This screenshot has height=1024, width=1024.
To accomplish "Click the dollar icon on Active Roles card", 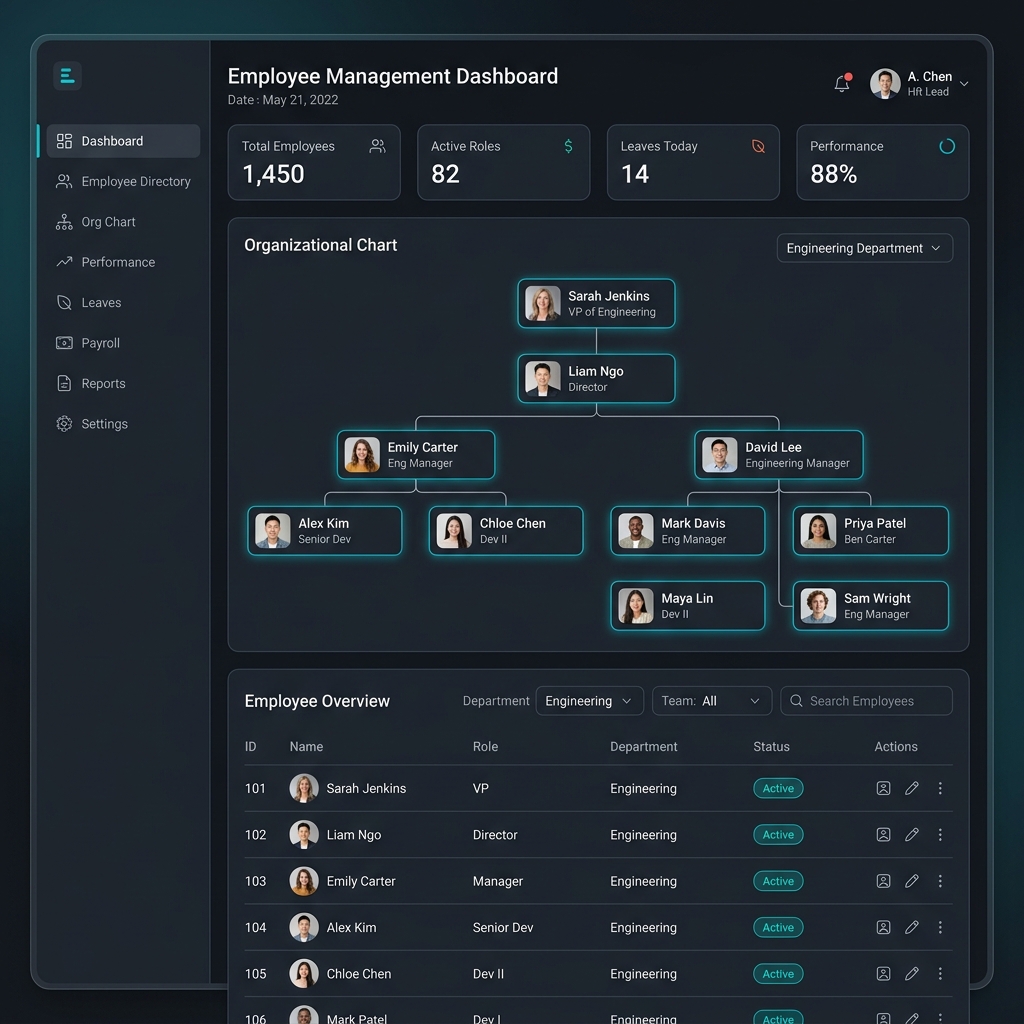I will [569, 146].
